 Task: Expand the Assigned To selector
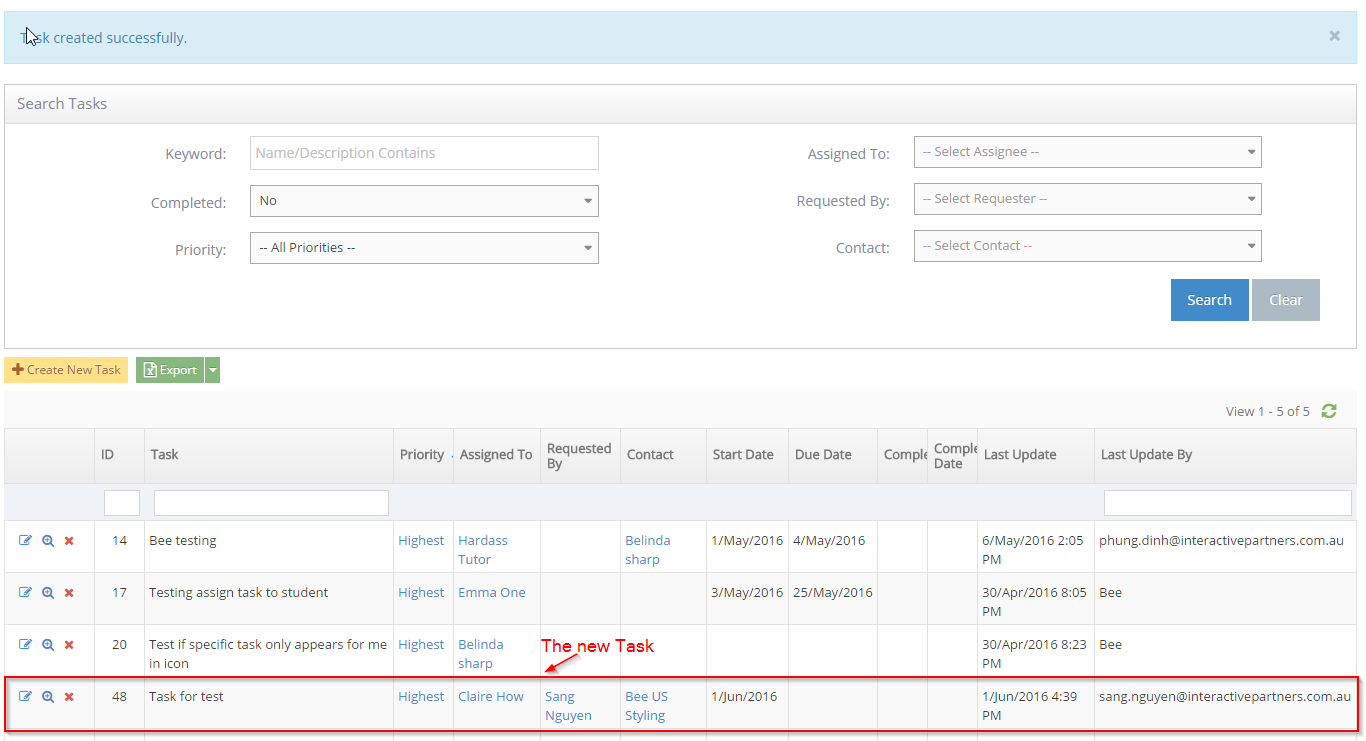1087,152
